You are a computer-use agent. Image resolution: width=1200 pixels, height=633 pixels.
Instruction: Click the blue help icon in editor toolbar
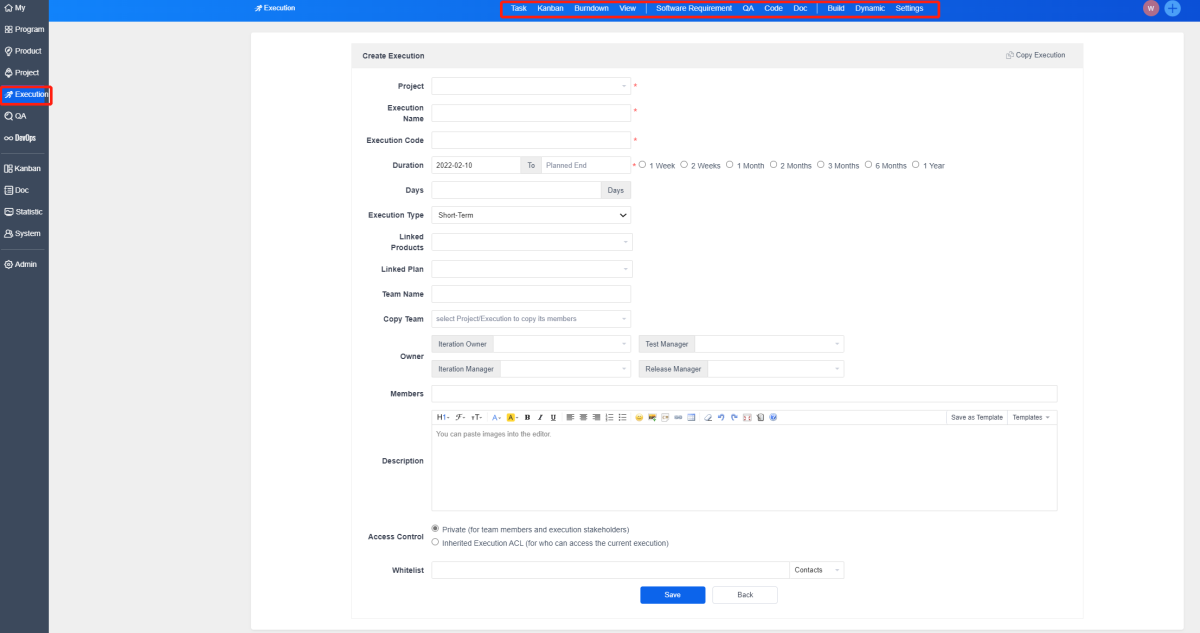point(773,417)
